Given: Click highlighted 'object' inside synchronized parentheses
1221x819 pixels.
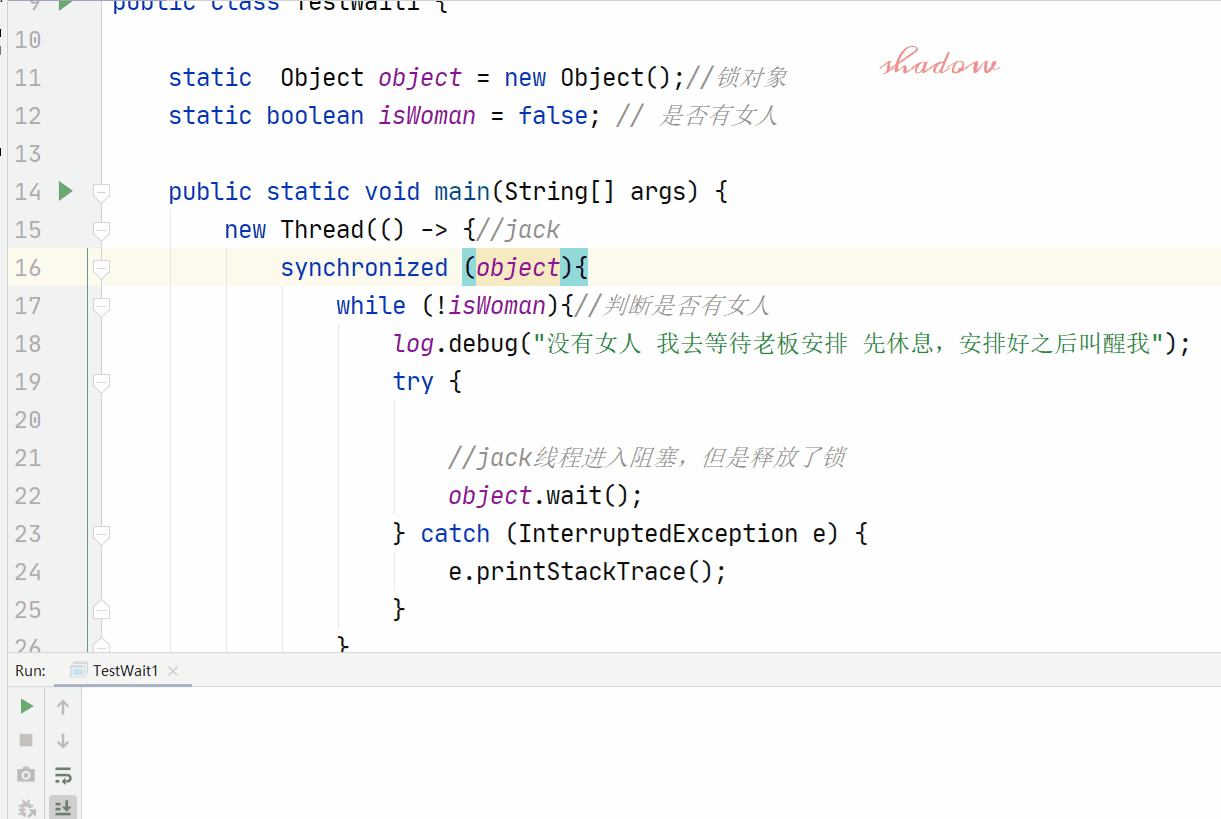Looking at the screenshot, I should tap(518, 268).
